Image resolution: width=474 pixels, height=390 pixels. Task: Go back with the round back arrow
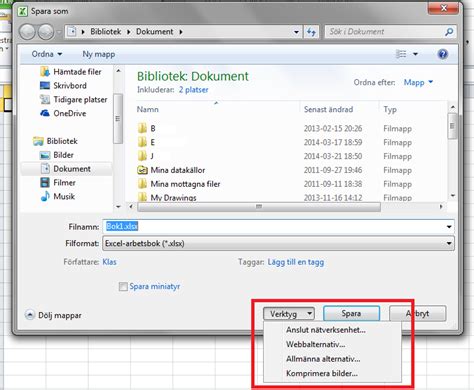click(27, 32)
